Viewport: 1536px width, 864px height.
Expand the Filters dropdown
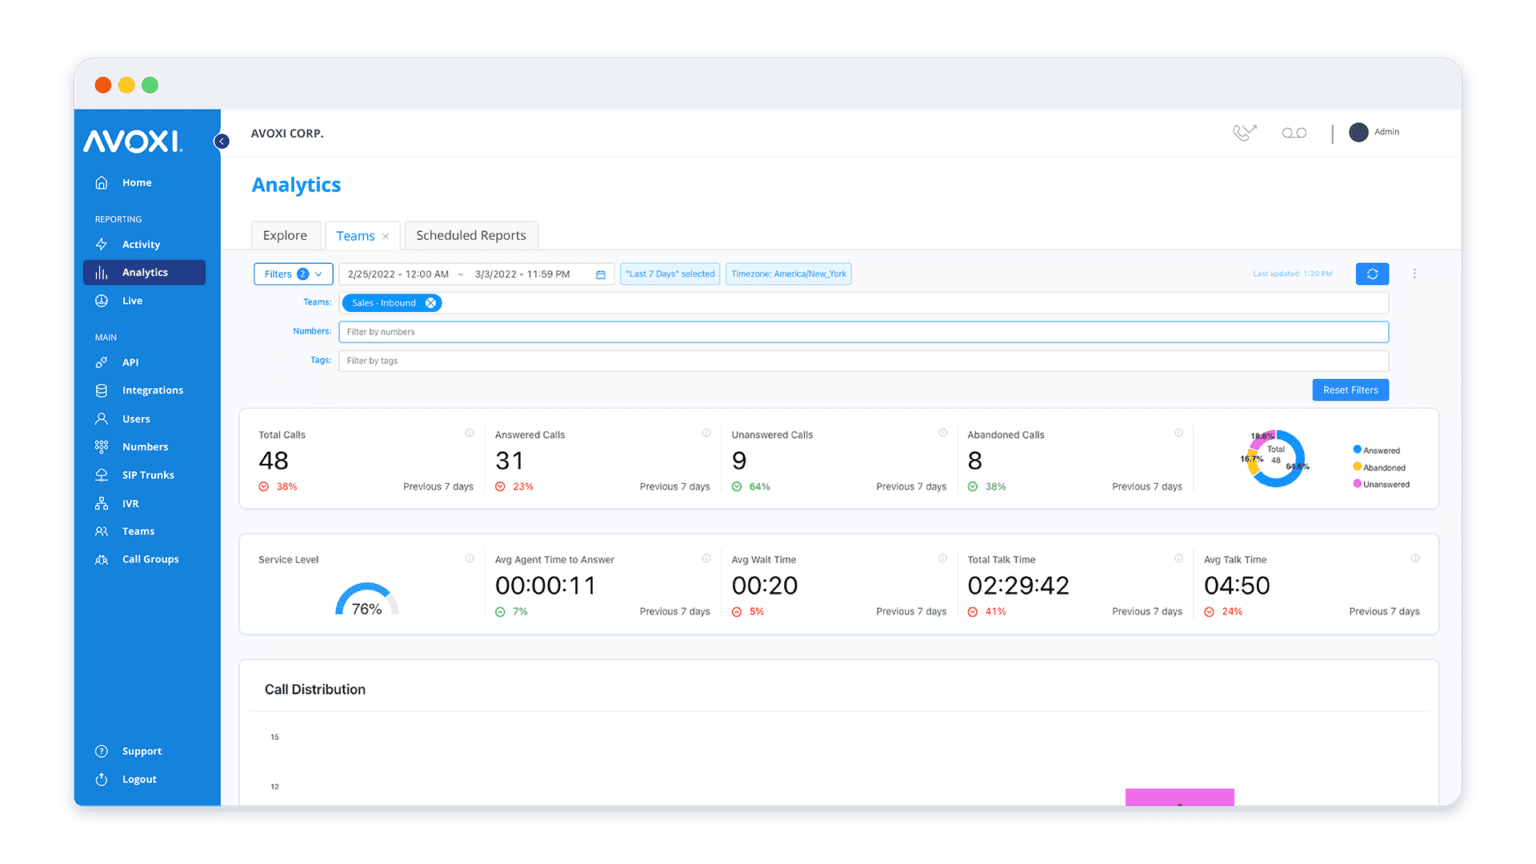coord(292,273)
